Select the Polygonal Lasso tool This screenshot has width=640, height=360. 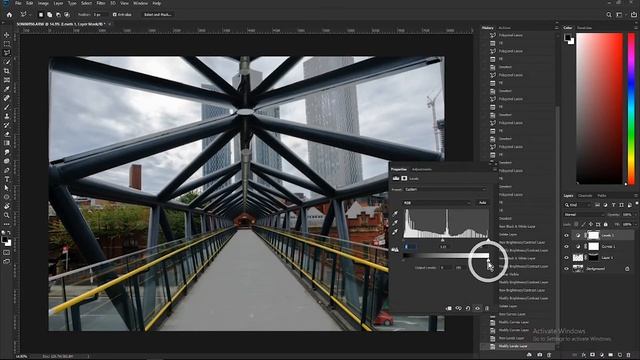7,53
